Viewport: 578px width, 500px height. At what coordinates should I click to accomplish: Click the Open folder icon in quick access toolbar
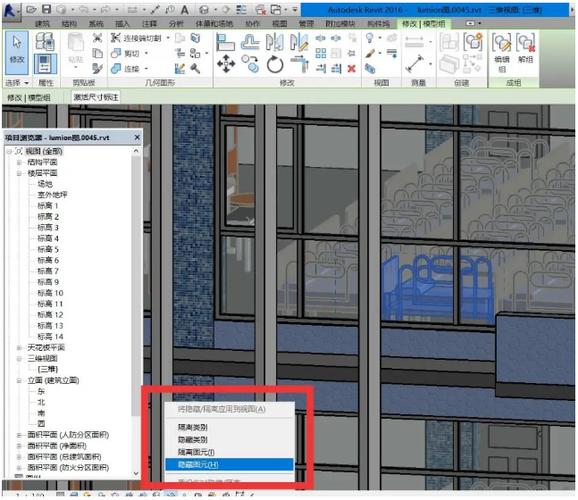(x=31, y=9)
